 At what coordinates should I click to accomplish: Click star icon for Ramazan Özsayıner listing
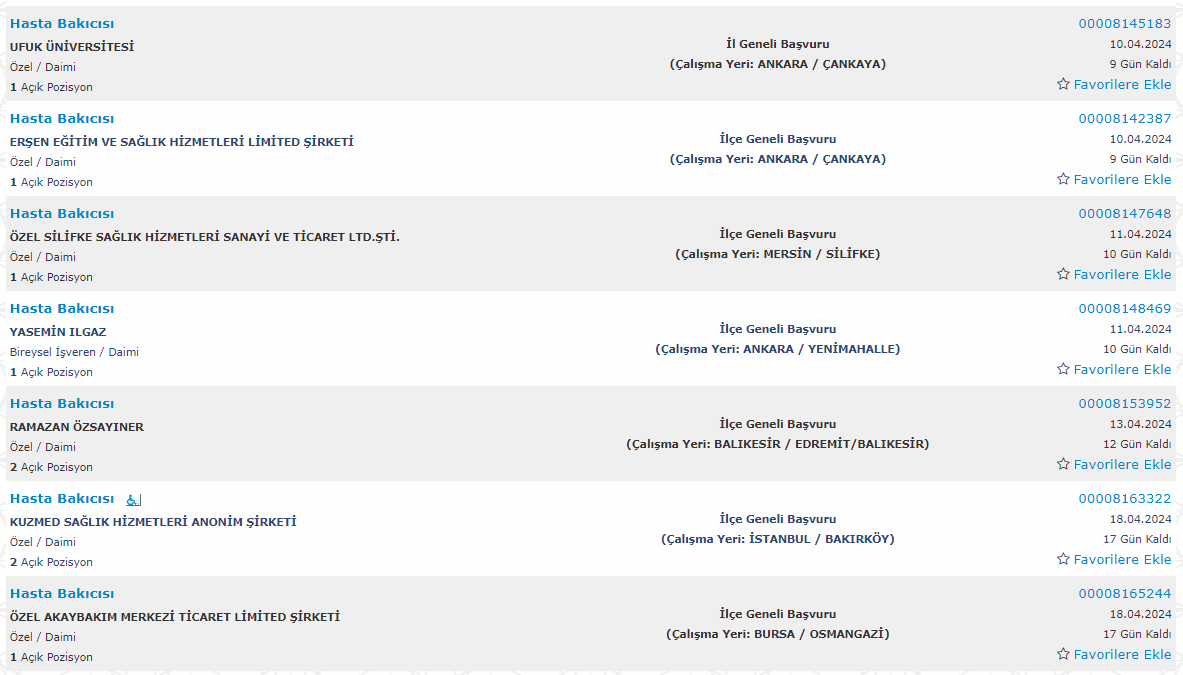click(1063, 464)
